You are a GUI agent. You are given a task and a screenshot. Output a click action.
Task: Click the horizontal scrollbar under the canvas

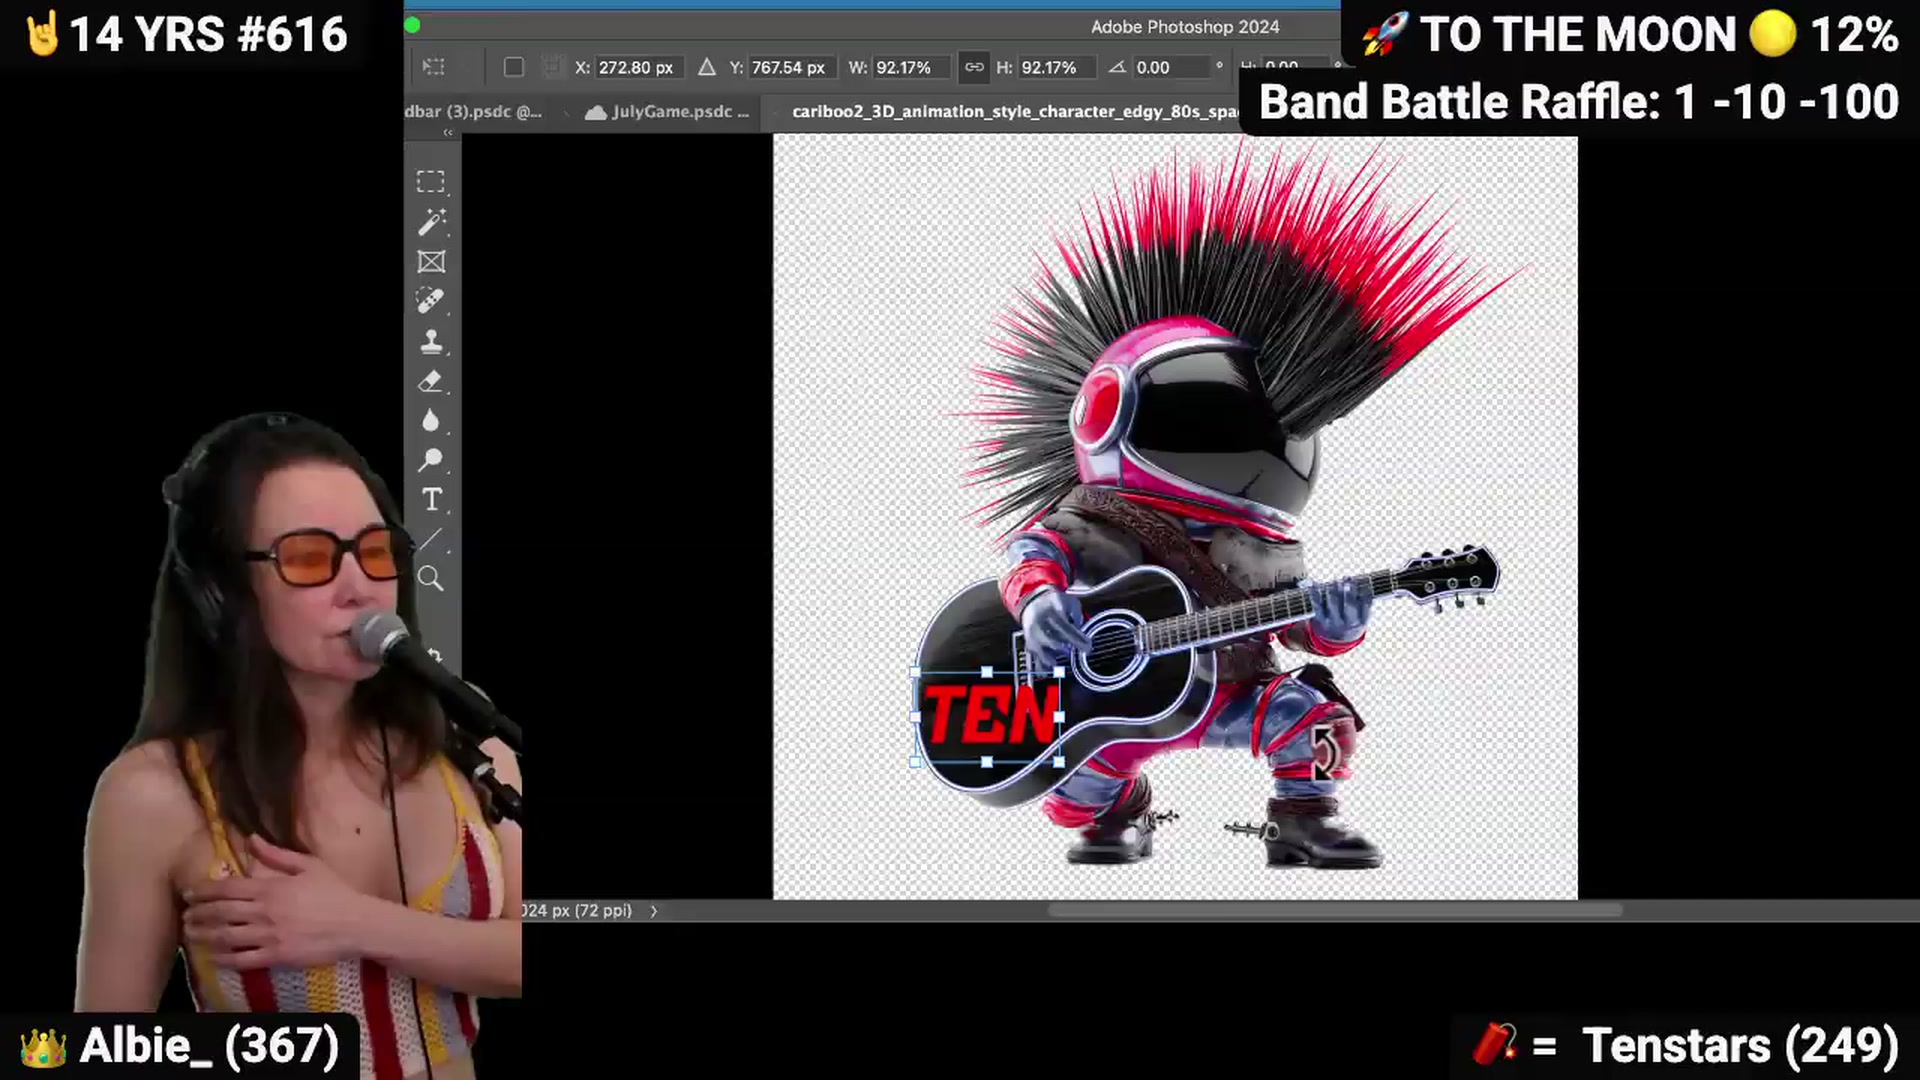click(1335, 911)
